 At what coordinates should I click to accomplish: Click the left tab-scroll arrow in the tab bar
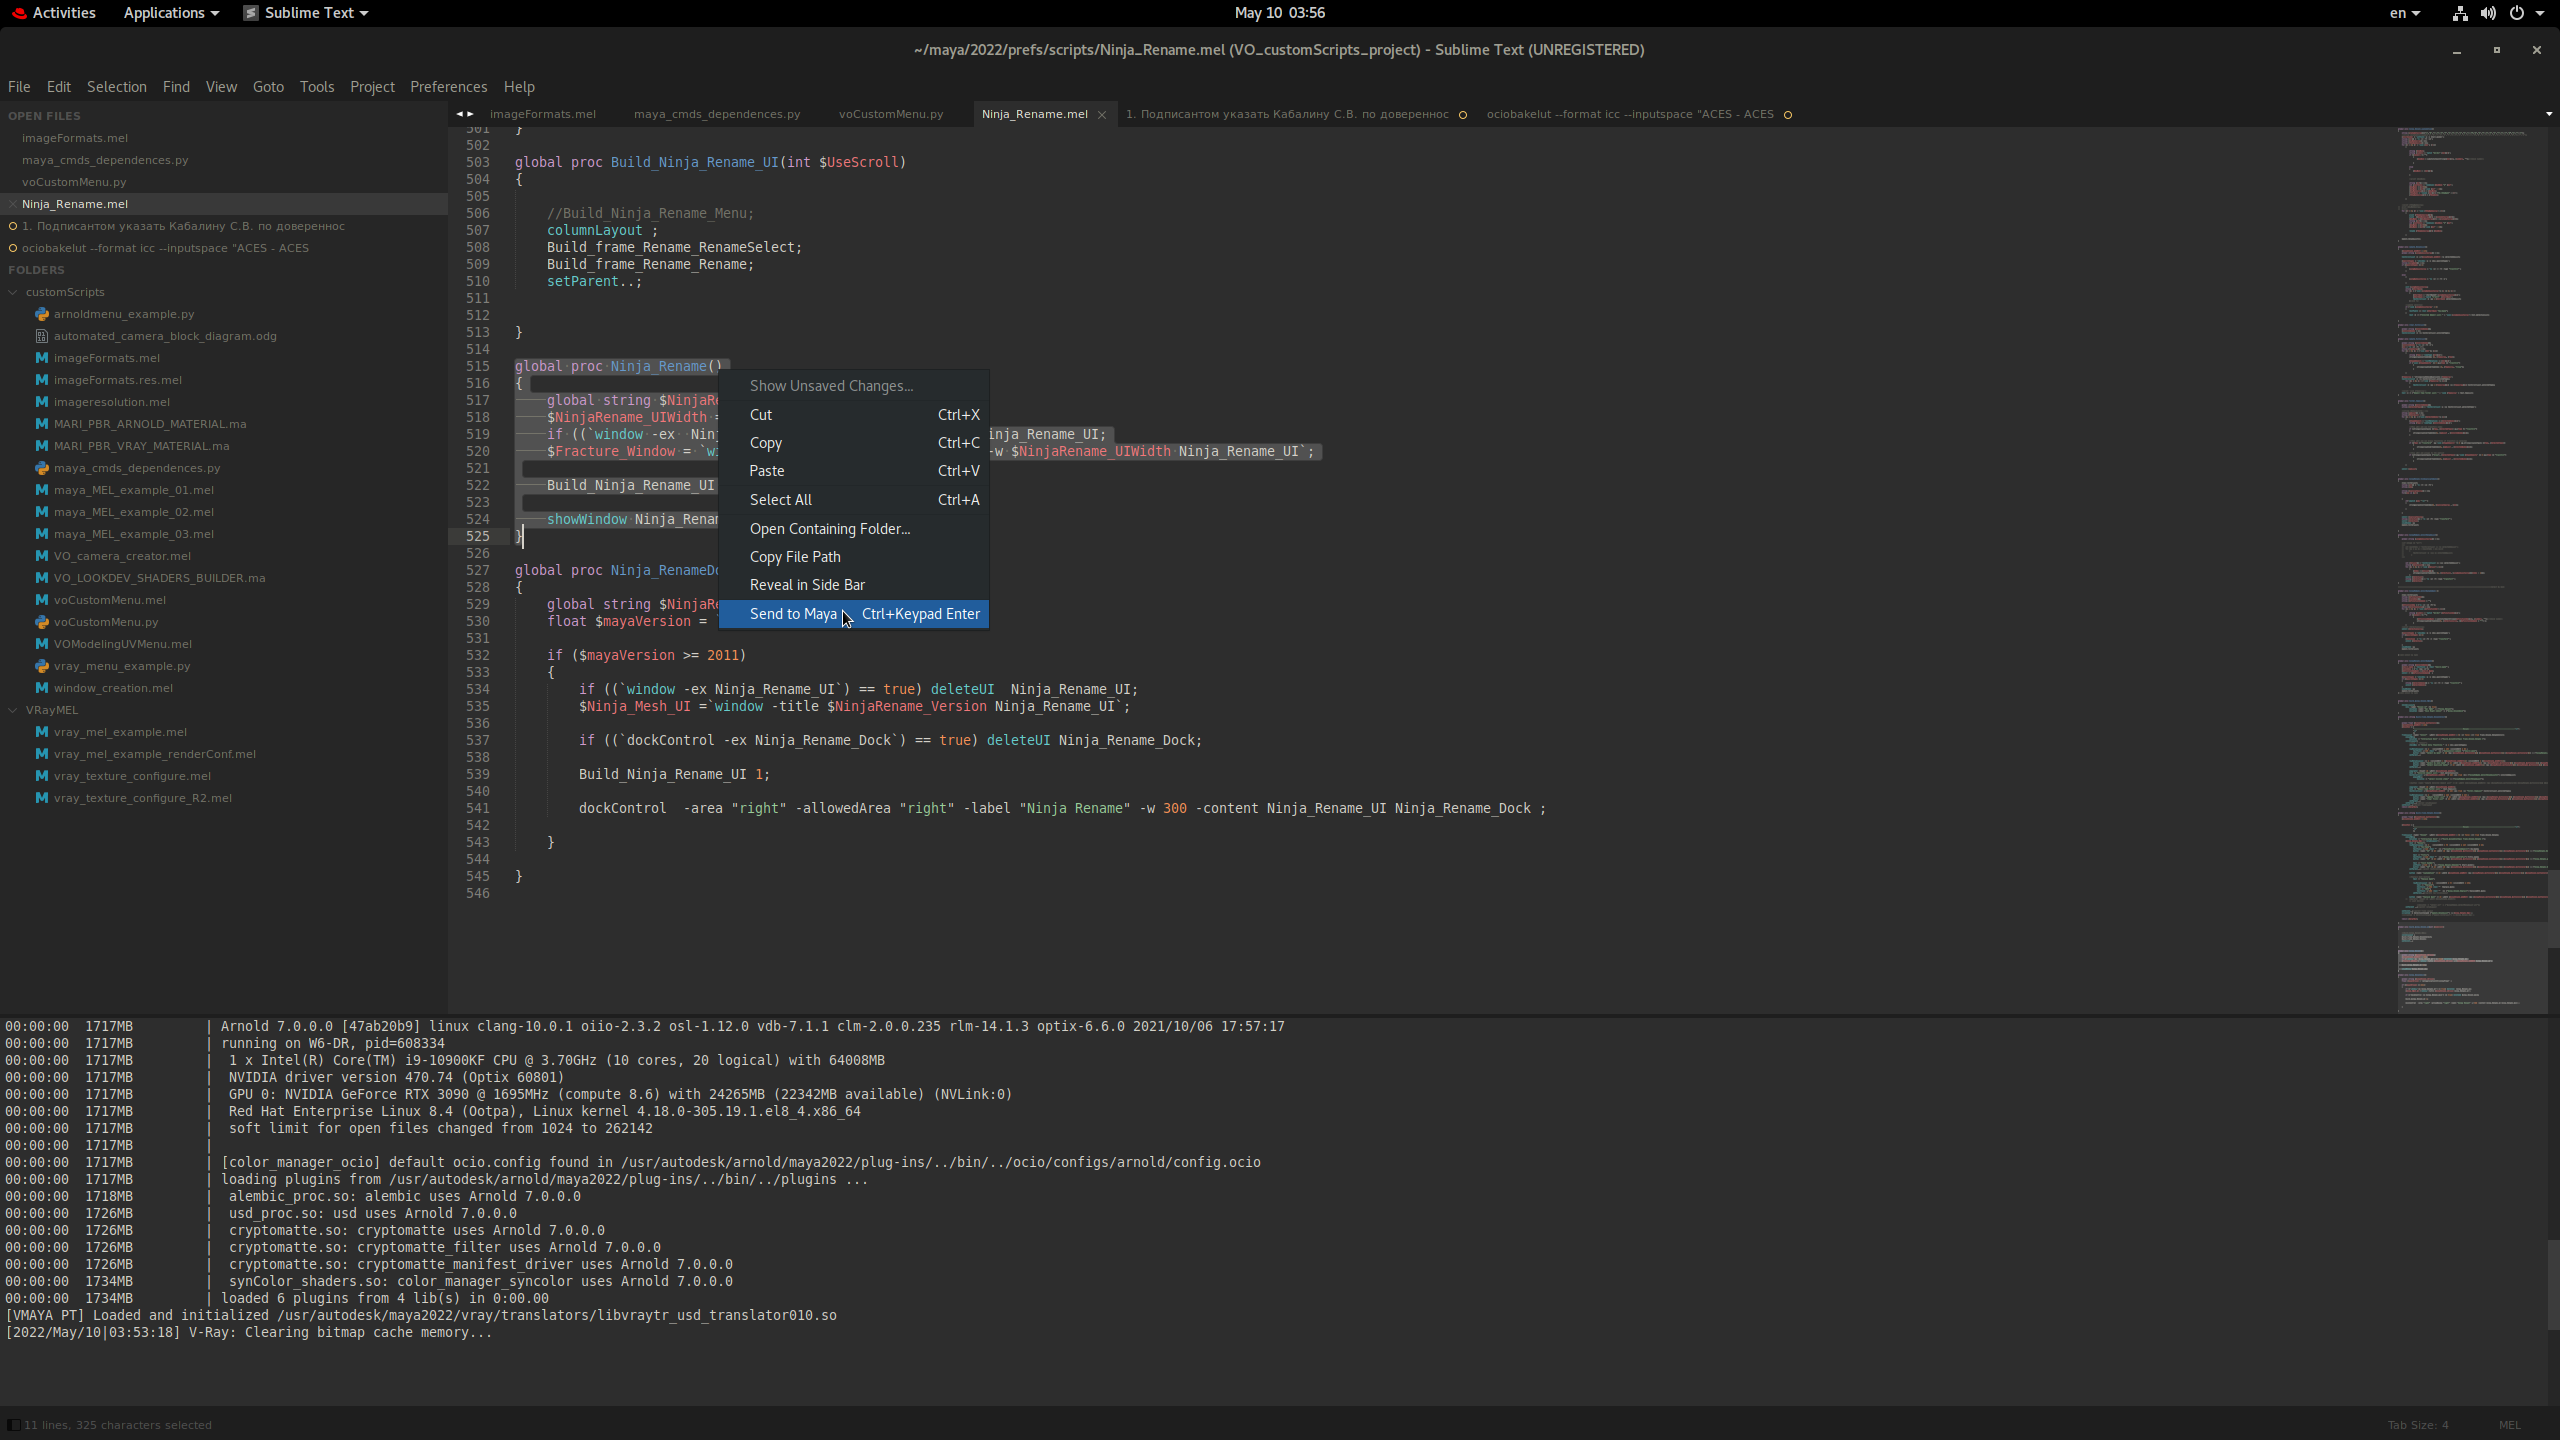pyautogui.click(x=458, y=114)
